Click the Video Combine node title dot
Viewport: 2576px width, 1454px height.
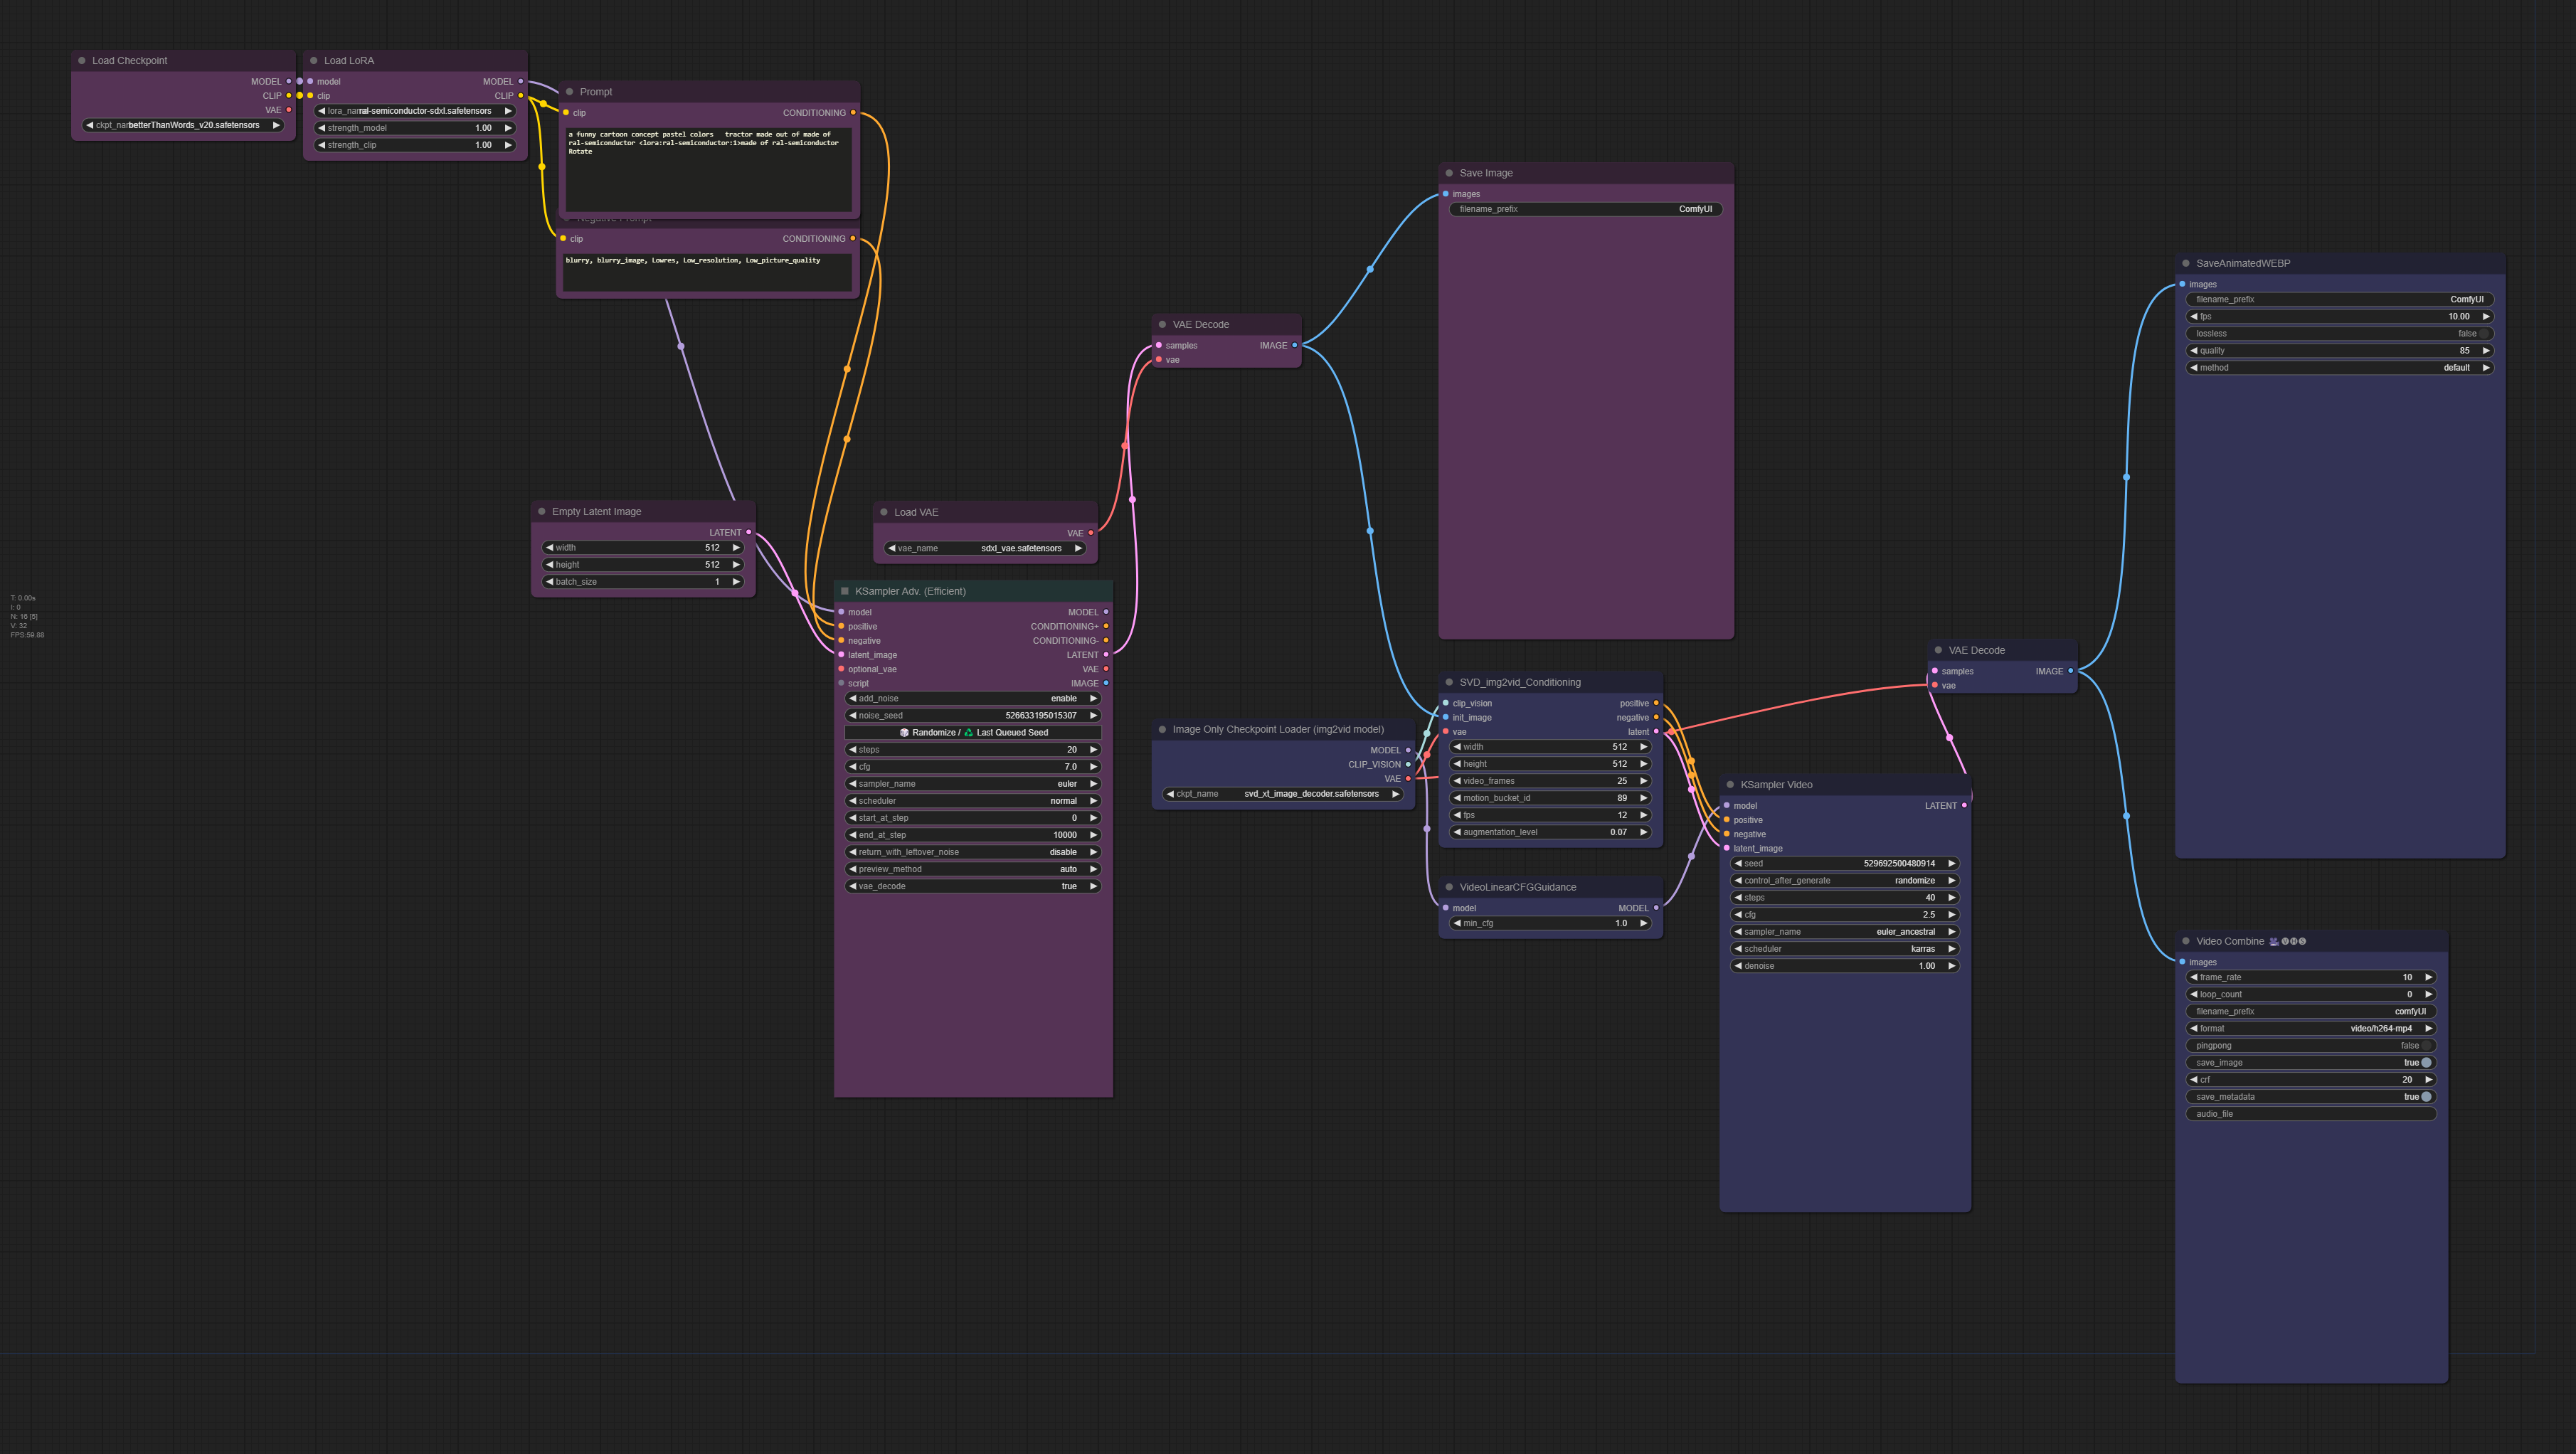tap(2186, 941)
